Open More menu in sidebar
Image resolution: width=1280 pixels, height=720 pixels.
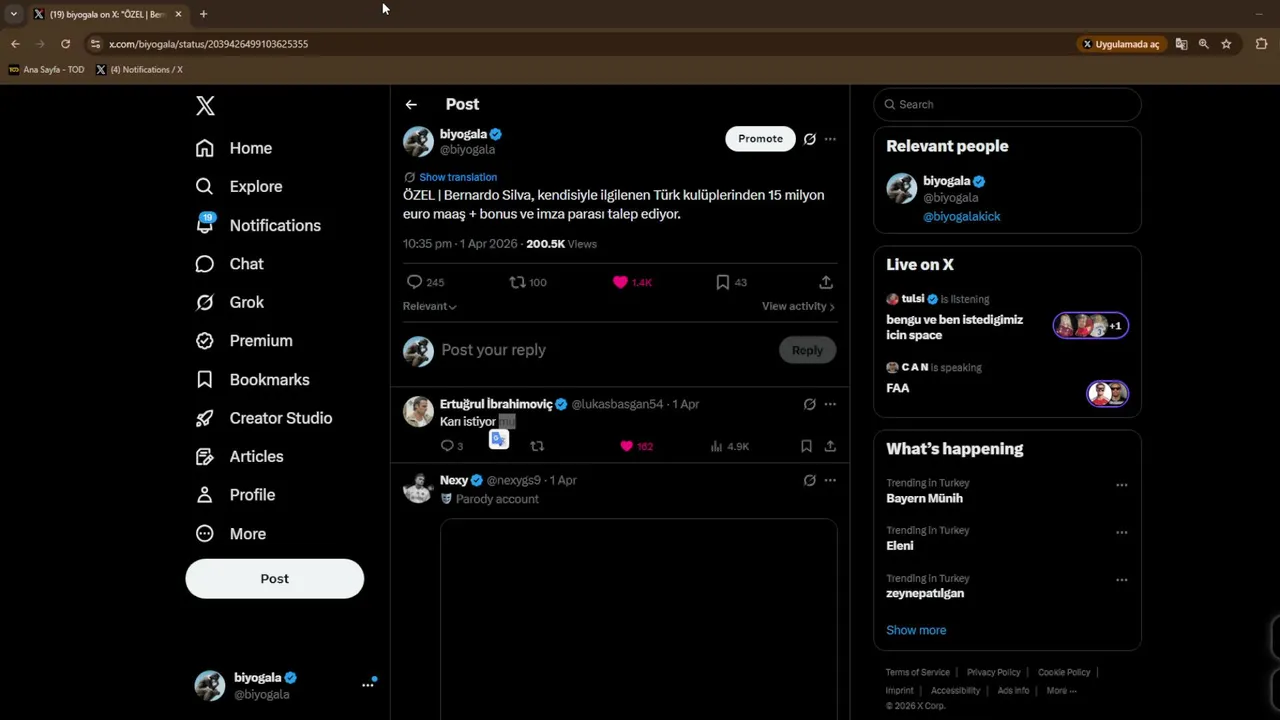click(x=231, y=534)
